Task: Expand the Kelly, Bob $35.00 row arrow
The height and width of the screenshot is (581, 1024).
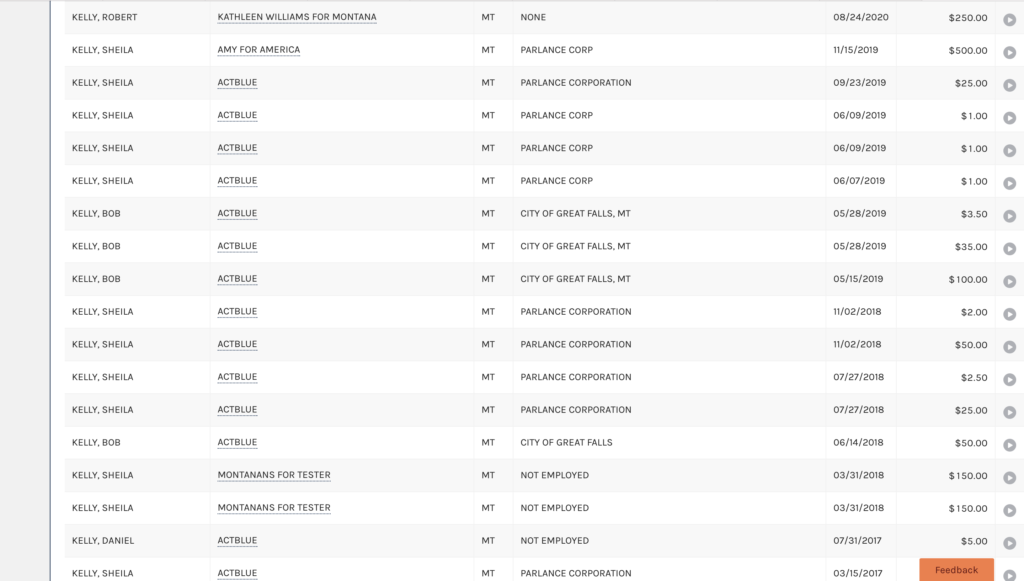Action: coord(1009,249)
